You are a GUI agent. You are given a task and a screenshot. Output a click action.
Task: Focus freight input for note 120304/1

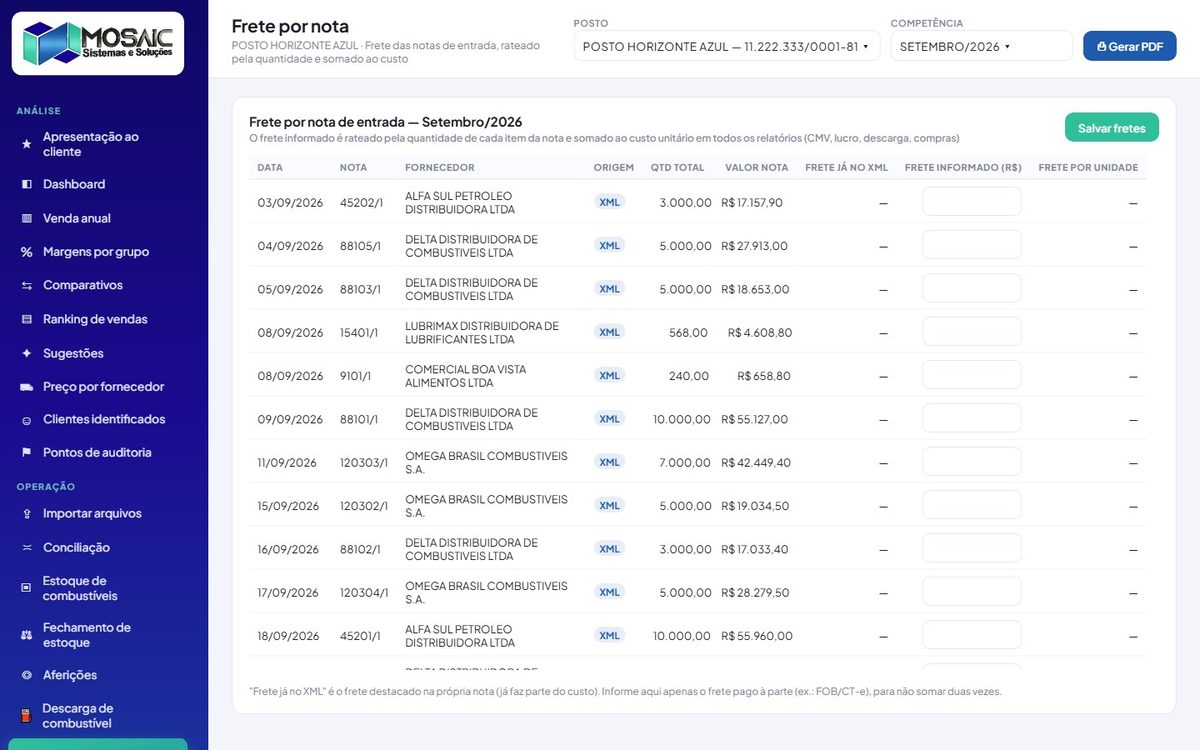tap(972, 592)
